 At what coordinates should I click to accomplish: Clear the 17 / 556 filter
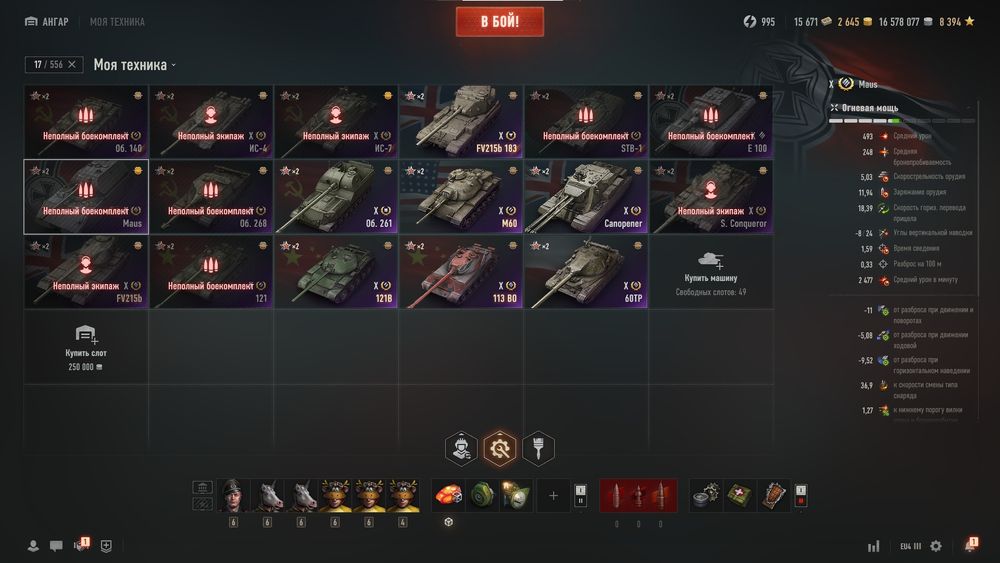71,64
